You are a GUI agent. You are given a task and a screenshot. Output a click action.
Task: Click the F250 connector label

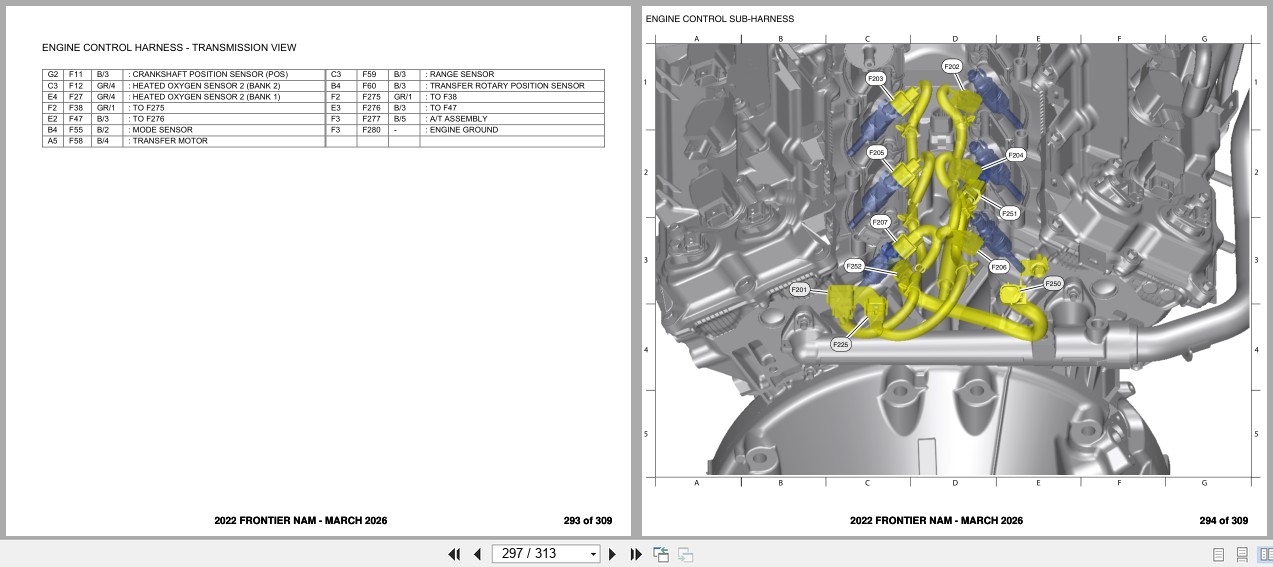[1053, 284]
